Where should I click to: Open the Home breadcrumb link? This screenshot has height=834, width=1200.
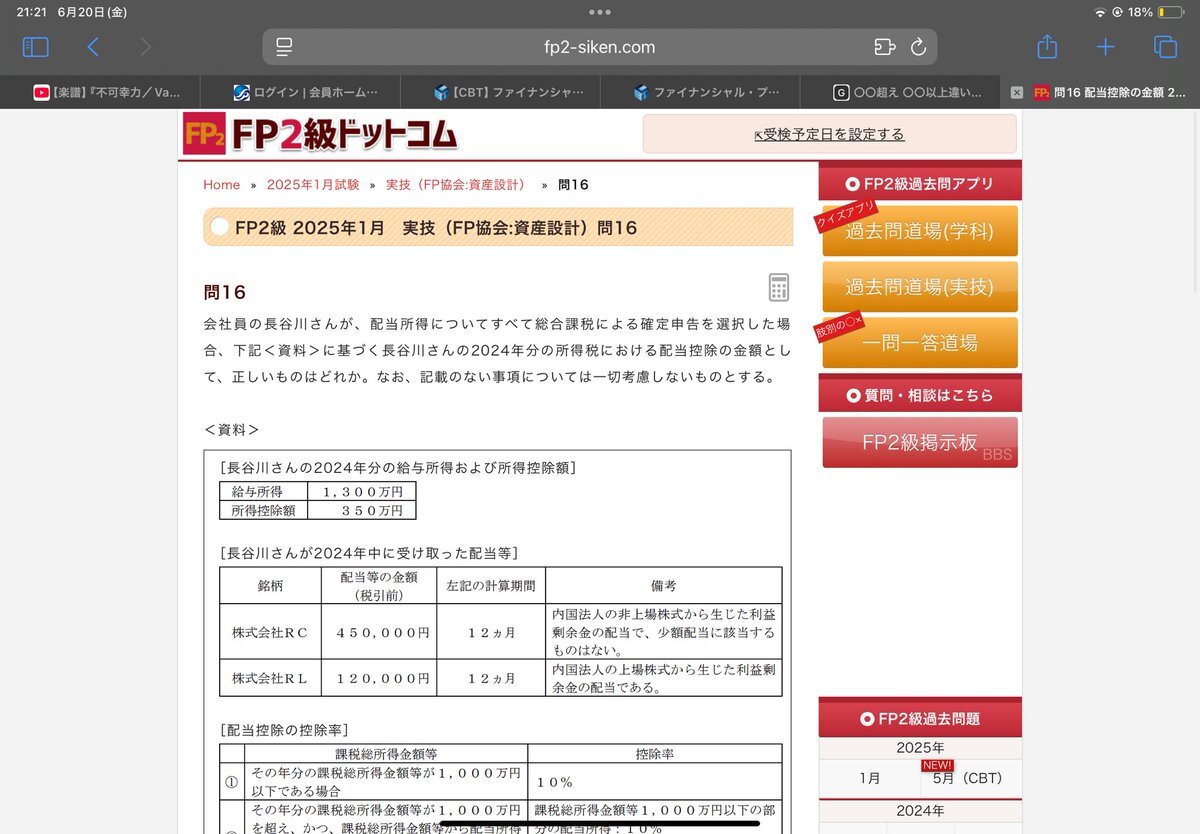[x=221, y=185]
